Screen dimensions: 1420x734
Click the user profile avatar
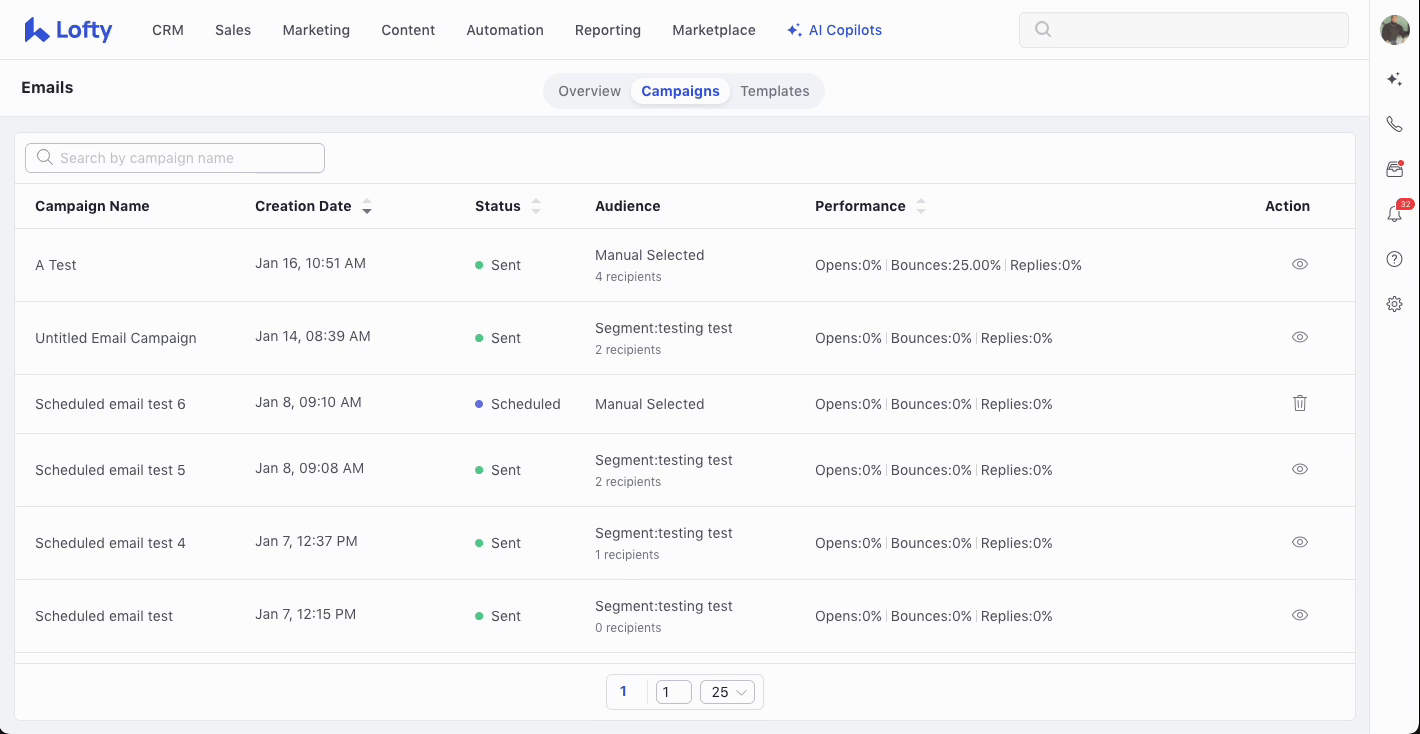[1394, 30]
